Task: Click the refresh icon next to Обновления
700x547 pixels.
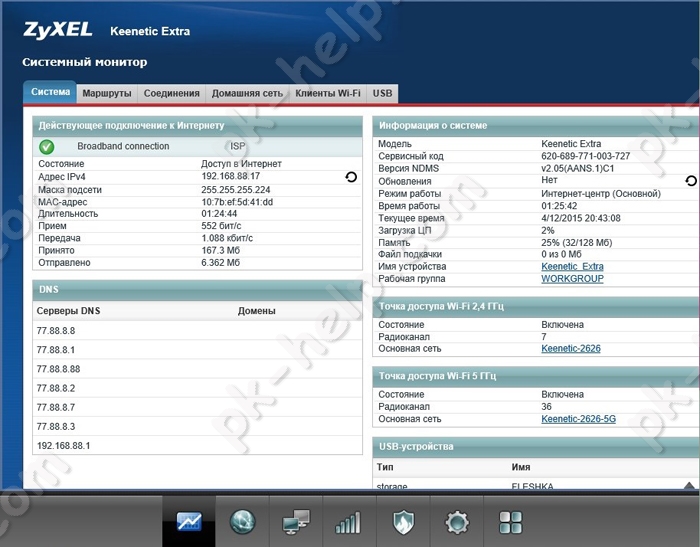Action: [691, 181]
